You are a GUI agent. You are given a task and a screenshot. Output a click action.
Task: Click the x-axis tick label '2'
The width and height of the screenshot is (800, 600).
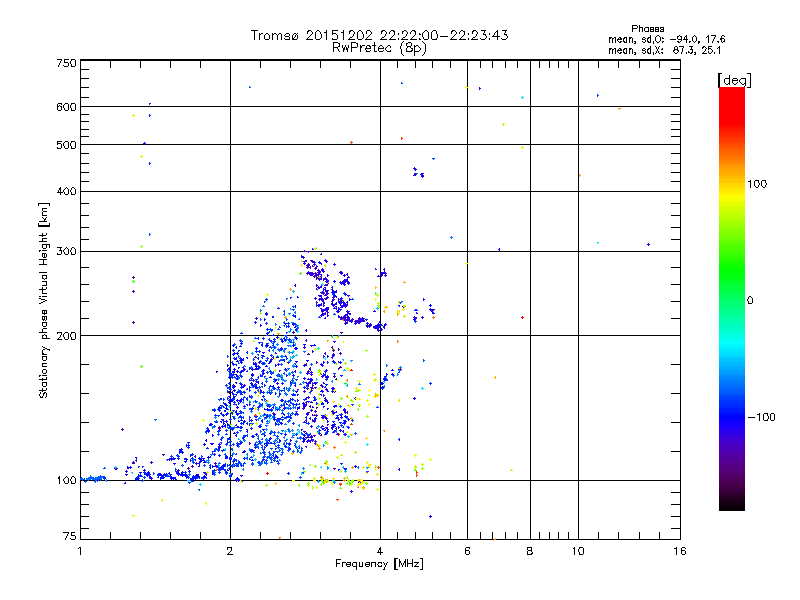coord(230,551)
